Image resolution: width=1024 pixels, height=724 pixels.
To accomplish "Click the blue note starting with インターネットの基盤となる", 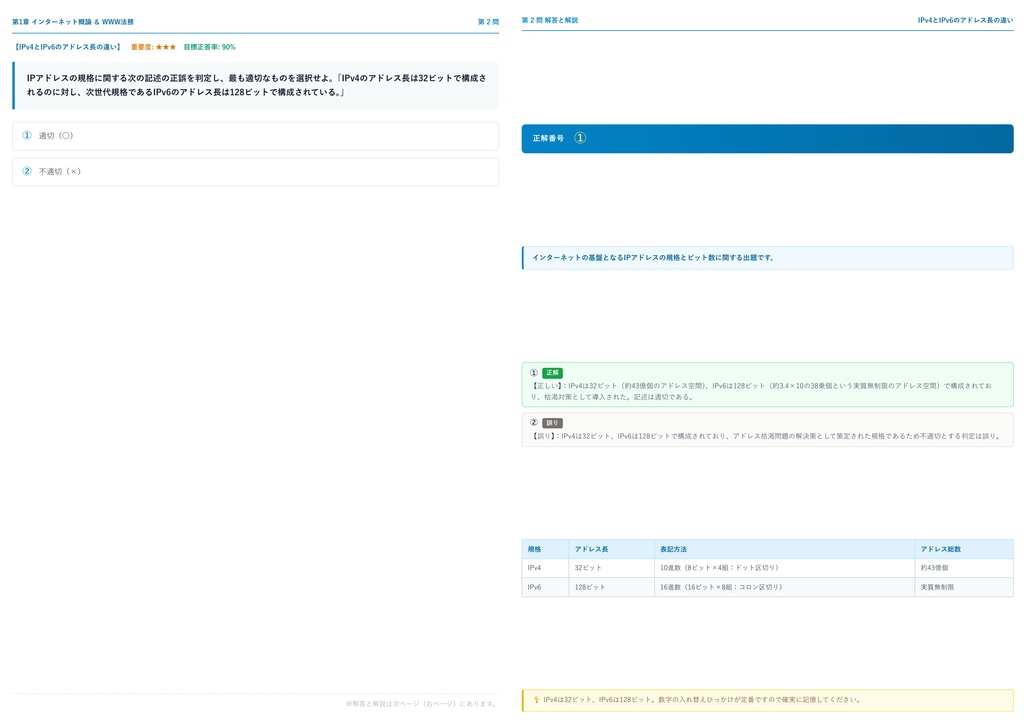I will [767, 258].
